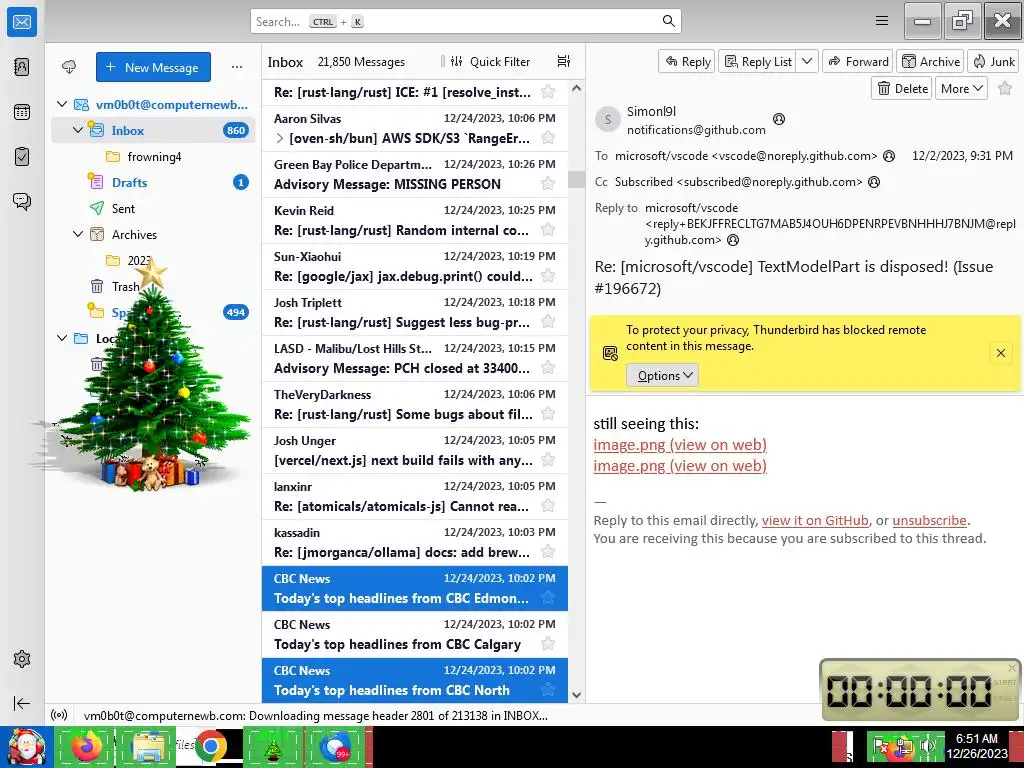Click the taskbar volume icon

point(925,746)
